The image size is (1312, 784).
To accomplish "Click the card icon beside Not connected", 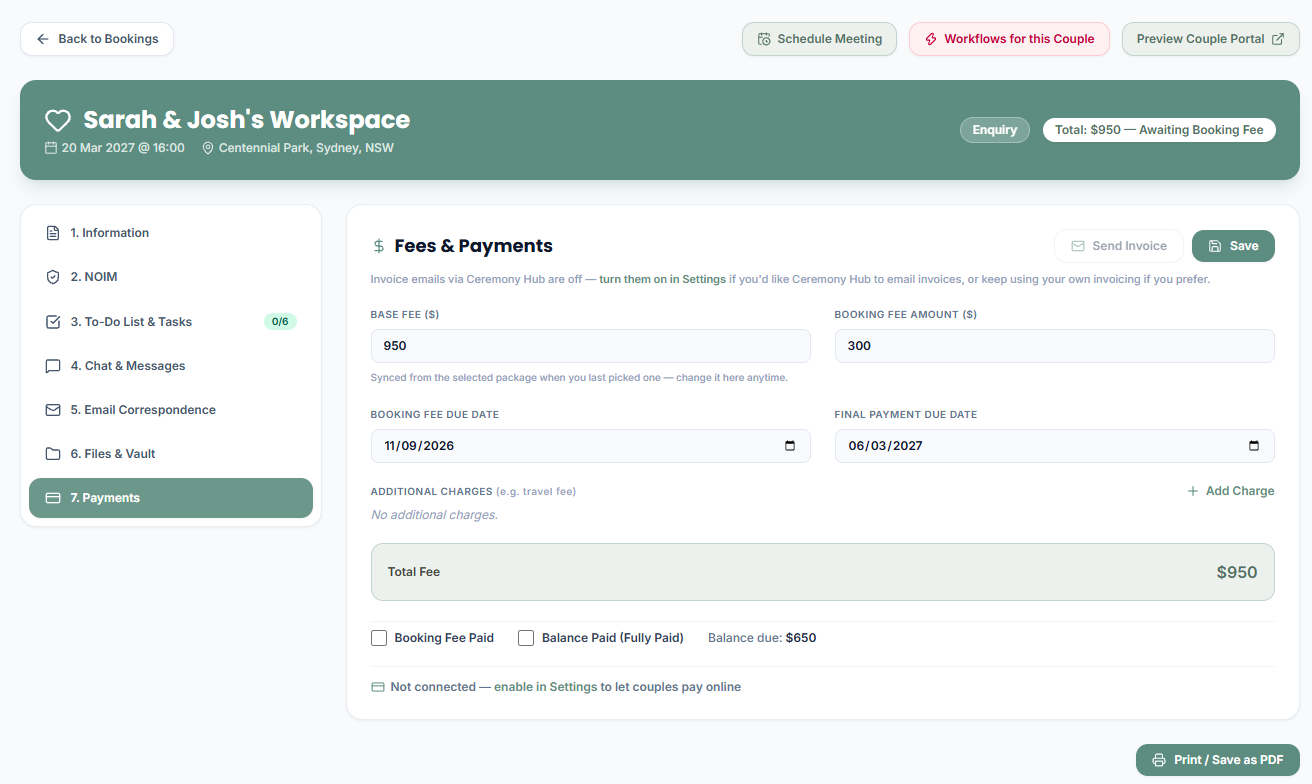I will tap(378, 687).
